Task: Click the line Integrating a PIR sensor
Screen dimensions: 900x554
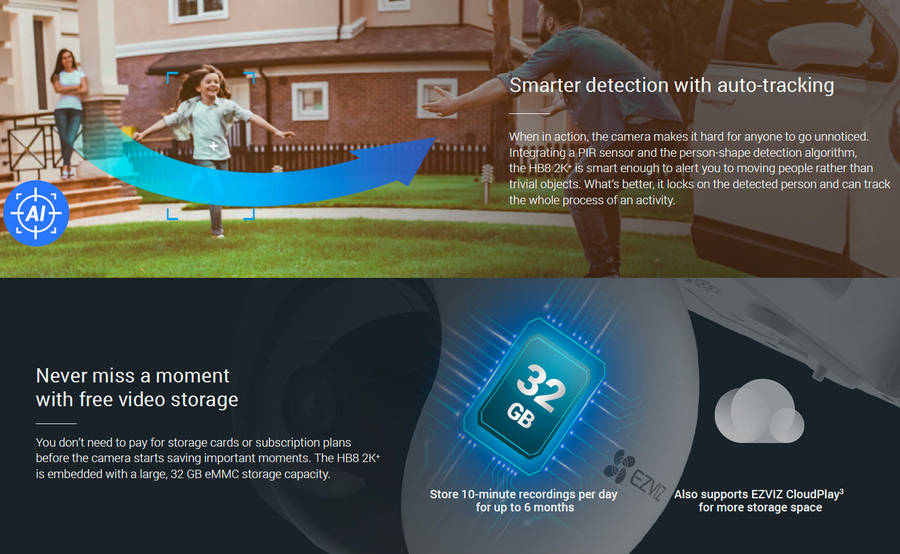Action: click(x=682, y=153)
